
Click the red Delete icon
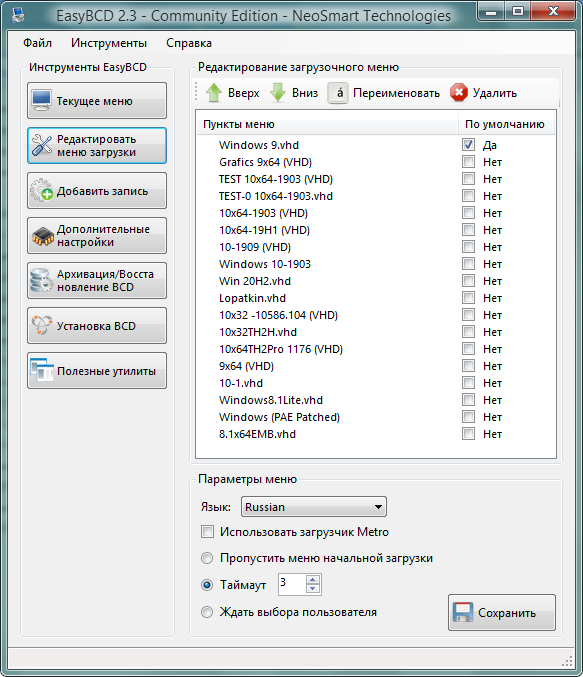click(459, 93)
